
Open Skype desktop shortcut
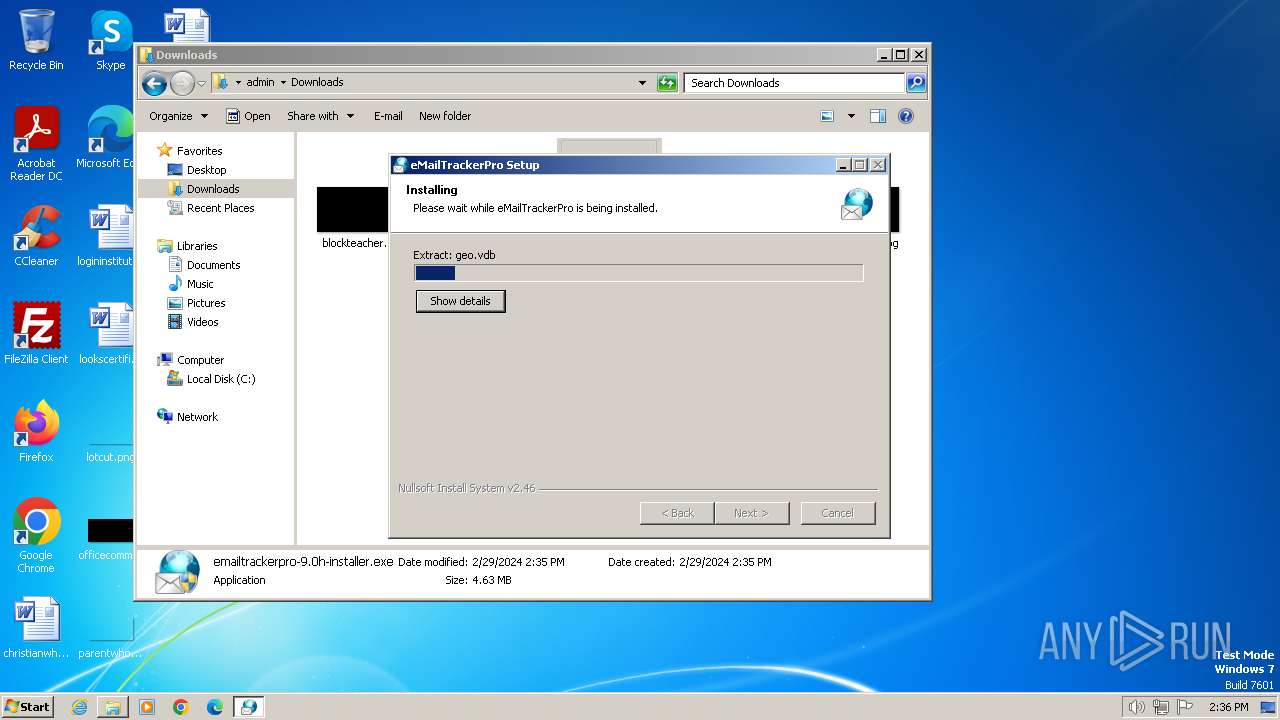pos(110,40)
